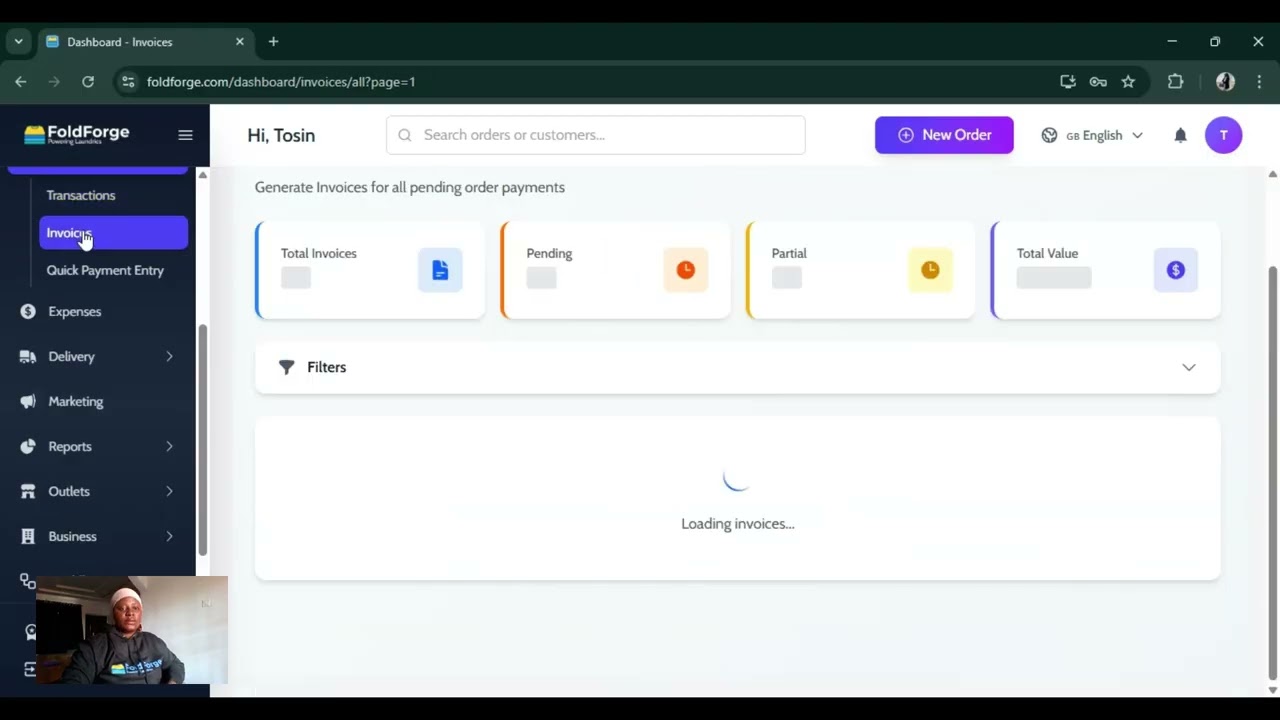Screen dimensions: 1280x720
Task: Expand the Delivery submenu arrow
Action: point(169,356)
